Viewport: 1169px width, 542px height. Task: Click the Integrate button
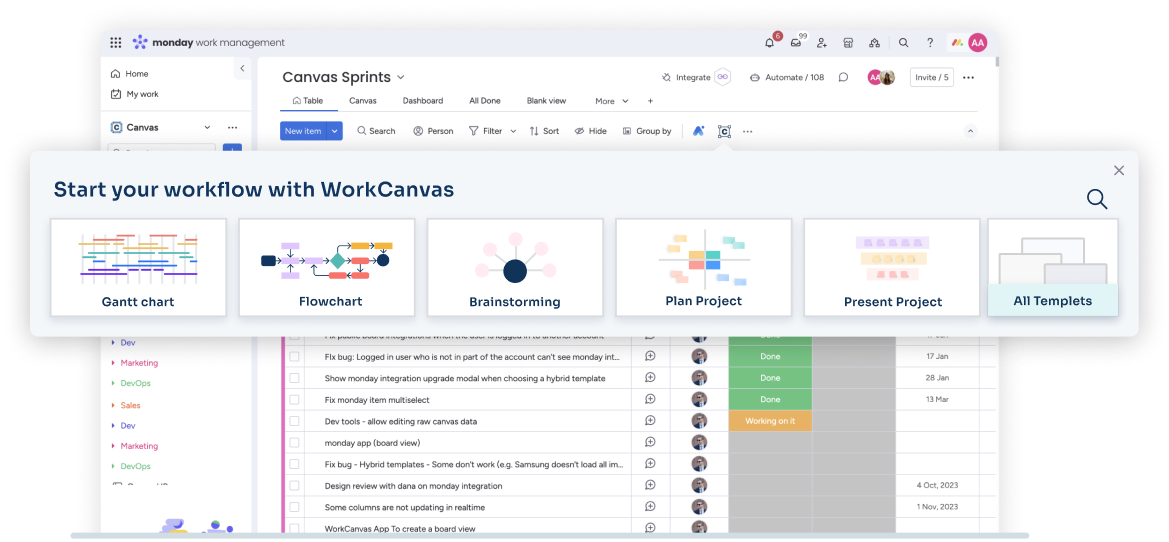tap(686, 77)
